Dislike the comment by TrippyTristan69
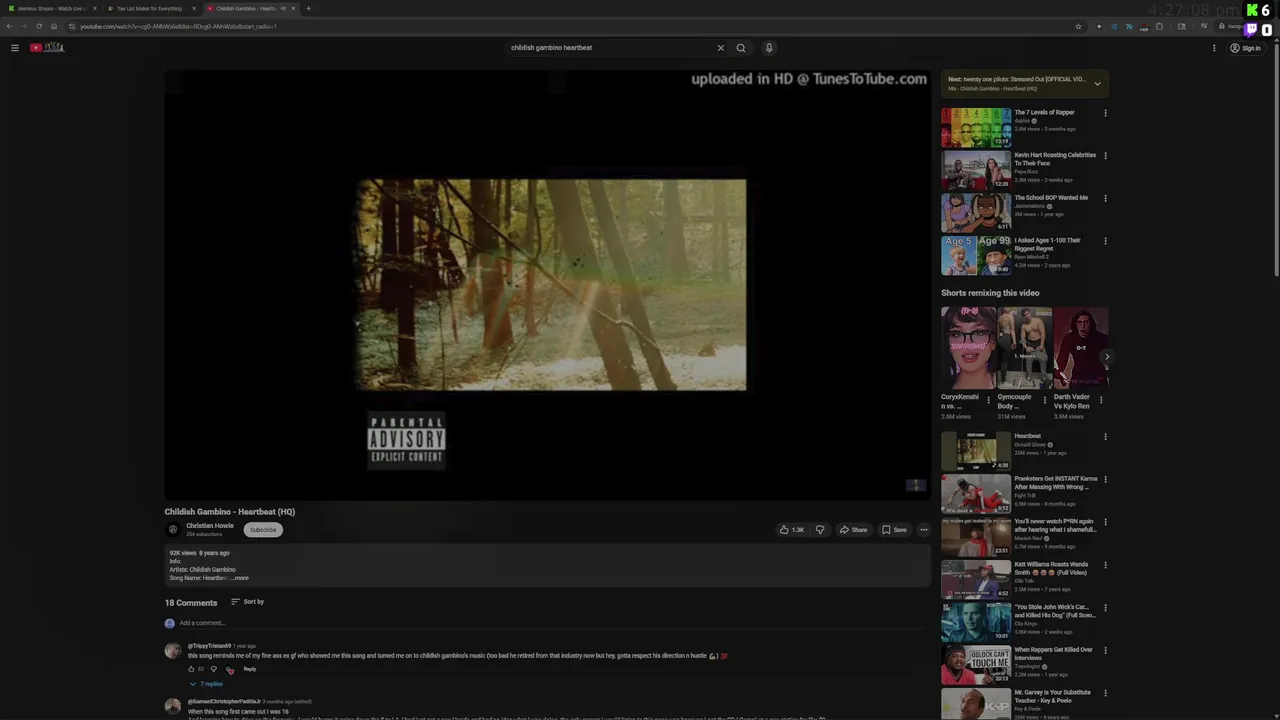Viewport: 1280px width, 720px height. [x=213, y=669]
